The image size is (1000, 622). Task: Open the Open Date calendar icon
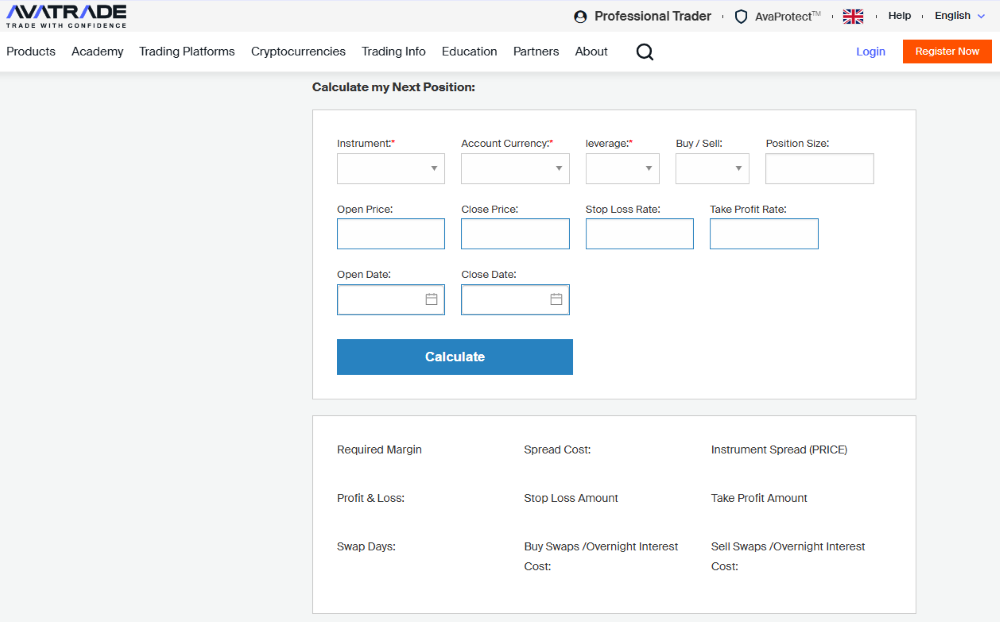click(x=432, y=299)
